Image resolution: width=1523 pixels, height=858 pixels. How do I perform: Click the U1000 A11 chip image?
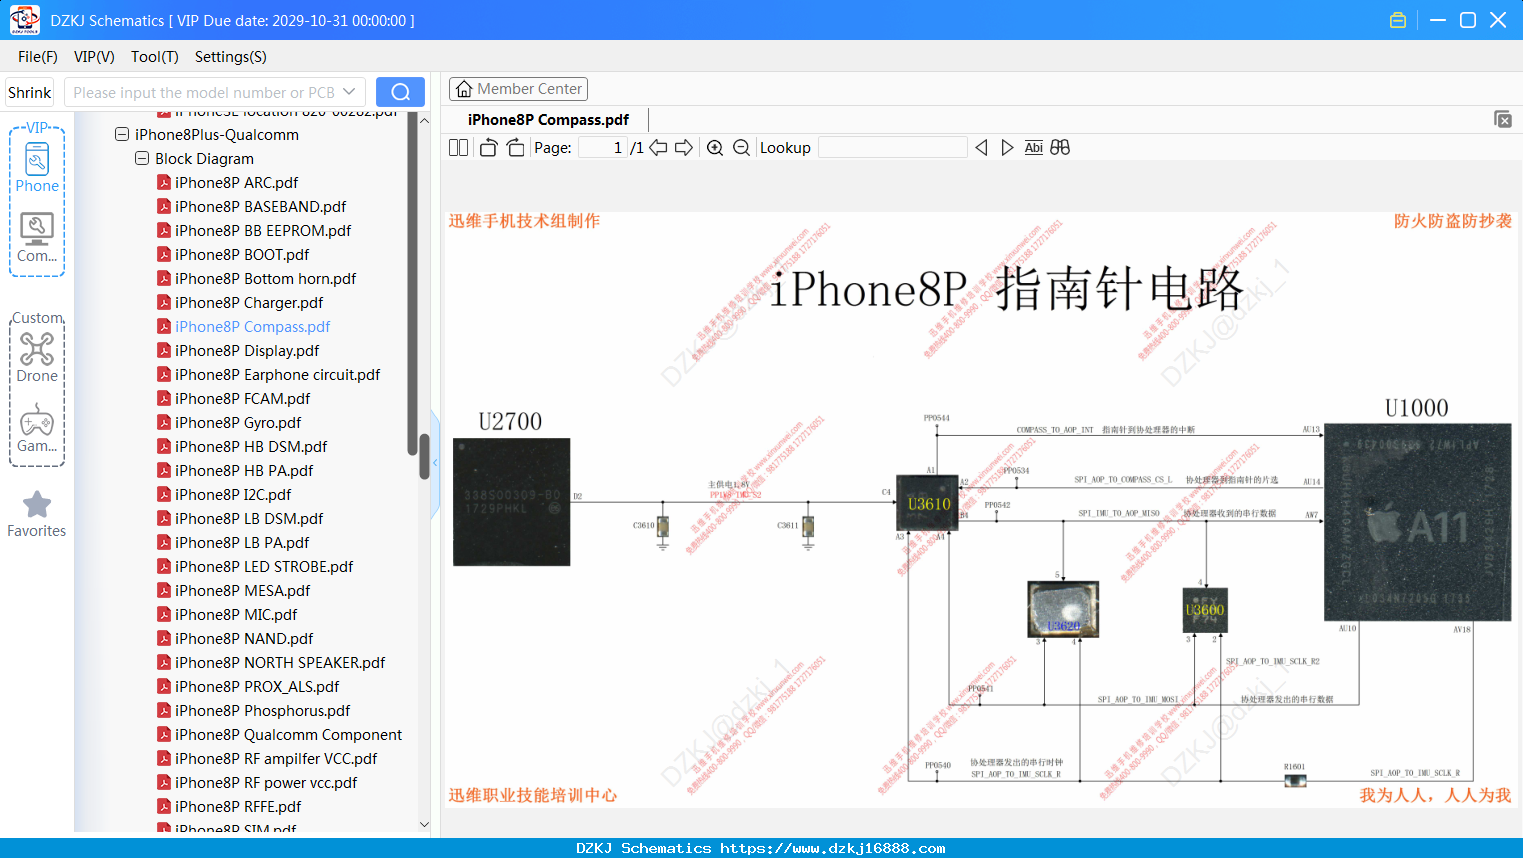[x=1417, y=522]
